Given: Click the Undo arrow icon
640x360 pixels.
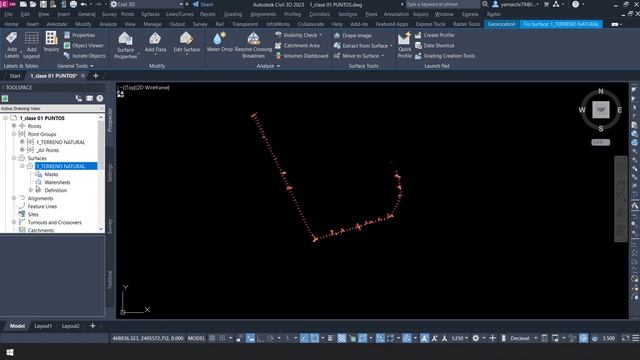Looking at the screenshot, I should (84, 4).
